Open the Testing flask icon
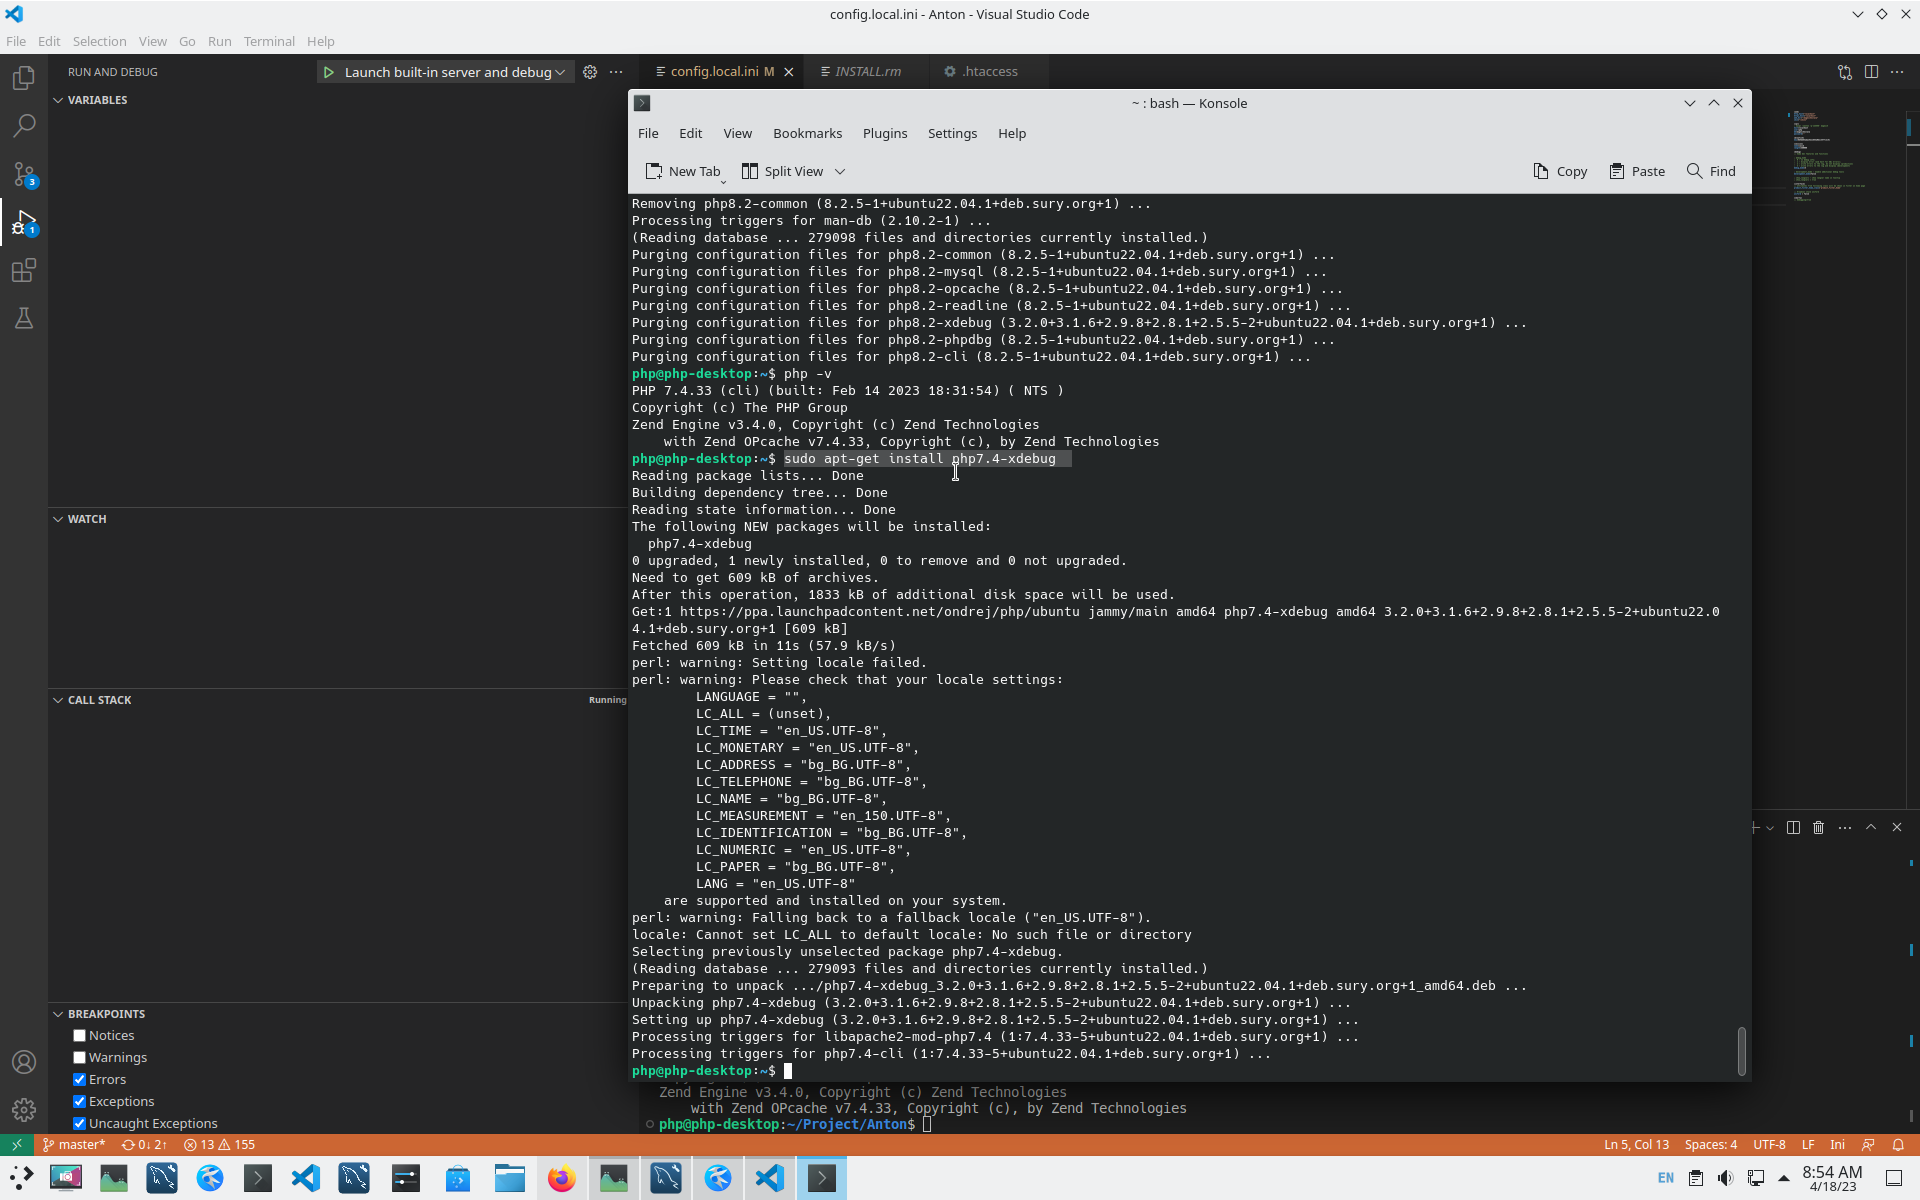This screenshot has height=1200, width=1920. [24, 319]
